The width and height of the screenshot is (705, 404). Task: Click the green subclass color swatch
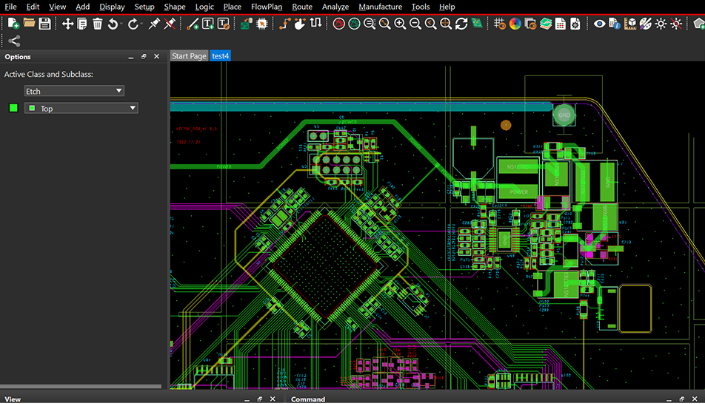13,108
